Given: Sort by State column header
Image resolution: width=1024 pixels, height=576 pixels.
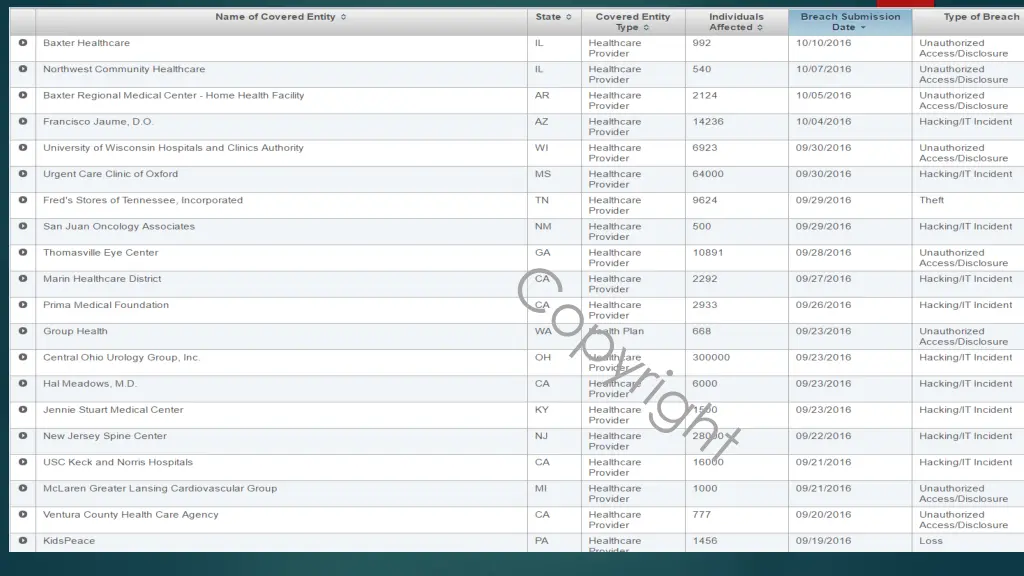Looking at the screenshot, I should coord(554,22).
